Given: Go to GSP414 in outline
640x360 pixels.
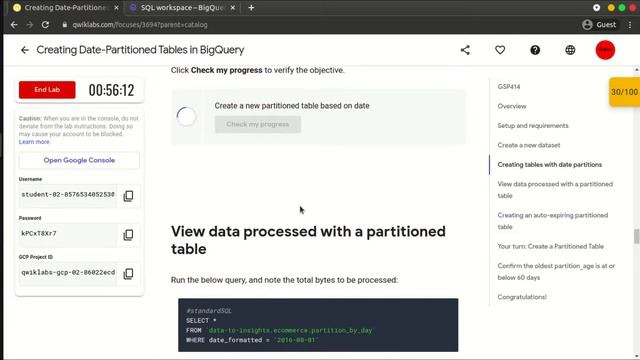Looking at the screenshot, I should click(x=509, y=87).
